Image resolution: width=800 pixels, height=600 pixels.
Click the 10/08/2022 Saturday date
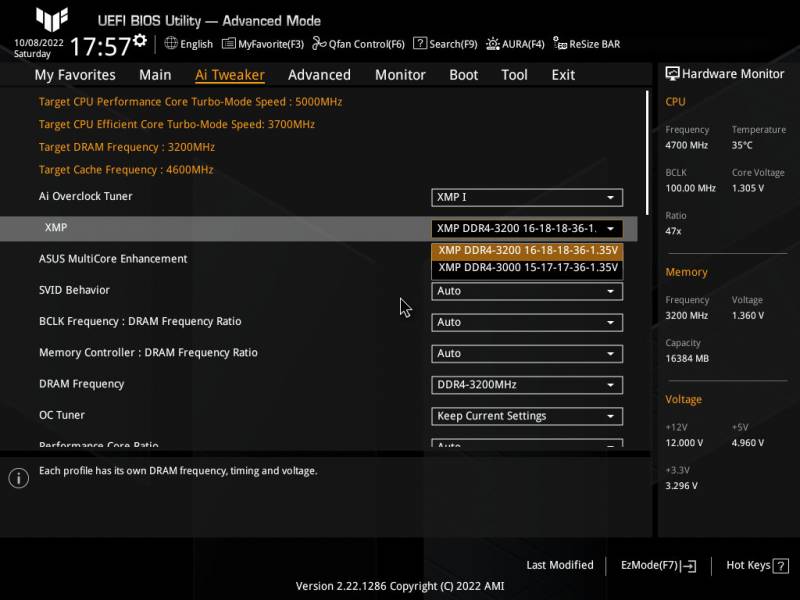click(39, 48)
